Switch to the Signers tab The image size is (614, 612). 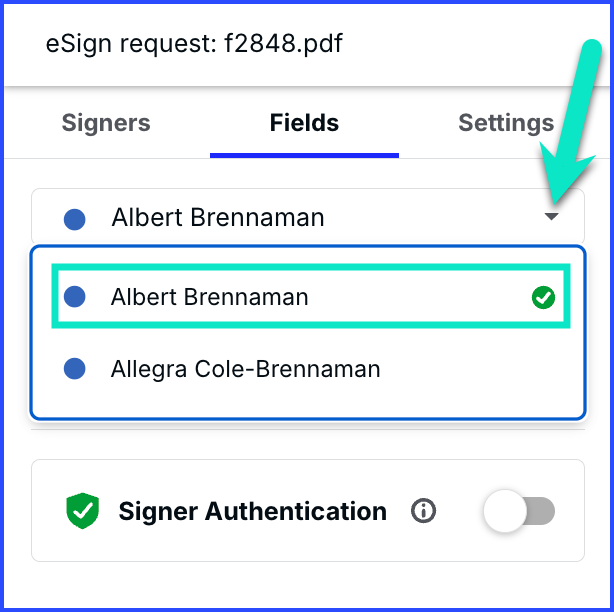pyautogui.click(x=106, y=123)
